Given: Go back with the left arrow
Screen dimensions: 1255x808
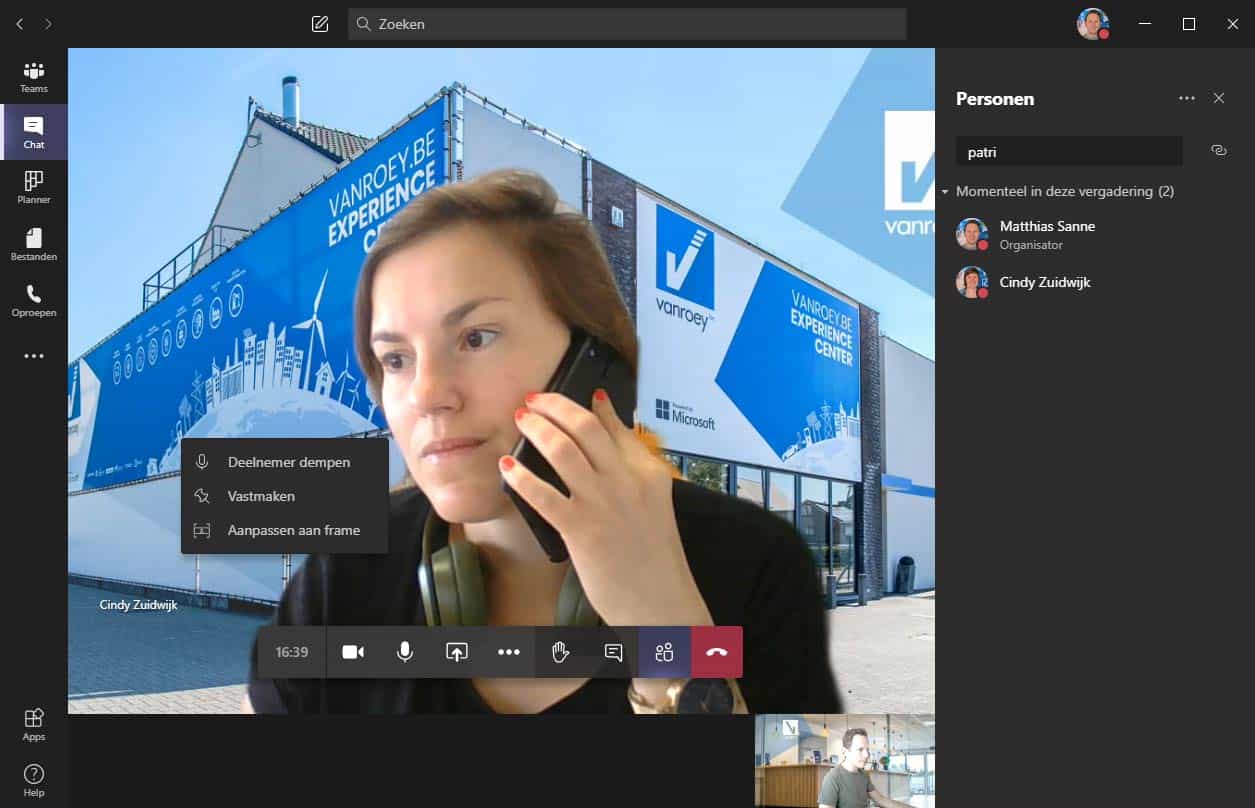Looking at the screenshot, I should (19, 24).
